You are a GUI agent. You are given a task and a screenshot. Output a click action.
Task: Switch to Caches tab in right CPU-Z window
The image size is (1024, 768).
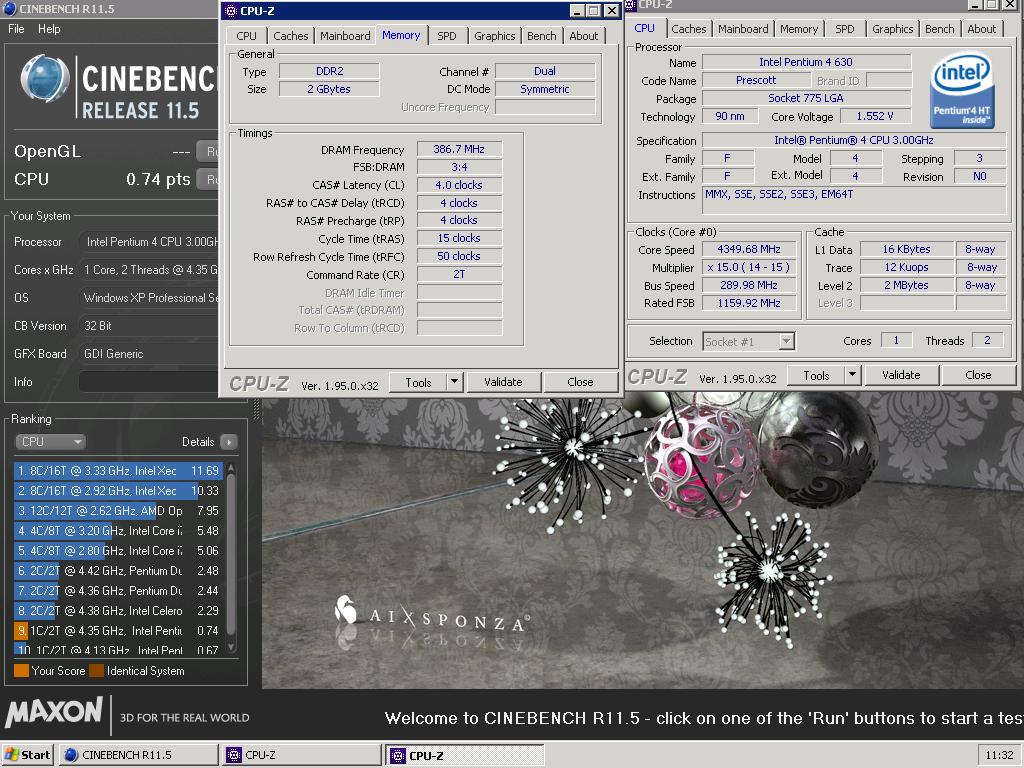tap(689, 29)
